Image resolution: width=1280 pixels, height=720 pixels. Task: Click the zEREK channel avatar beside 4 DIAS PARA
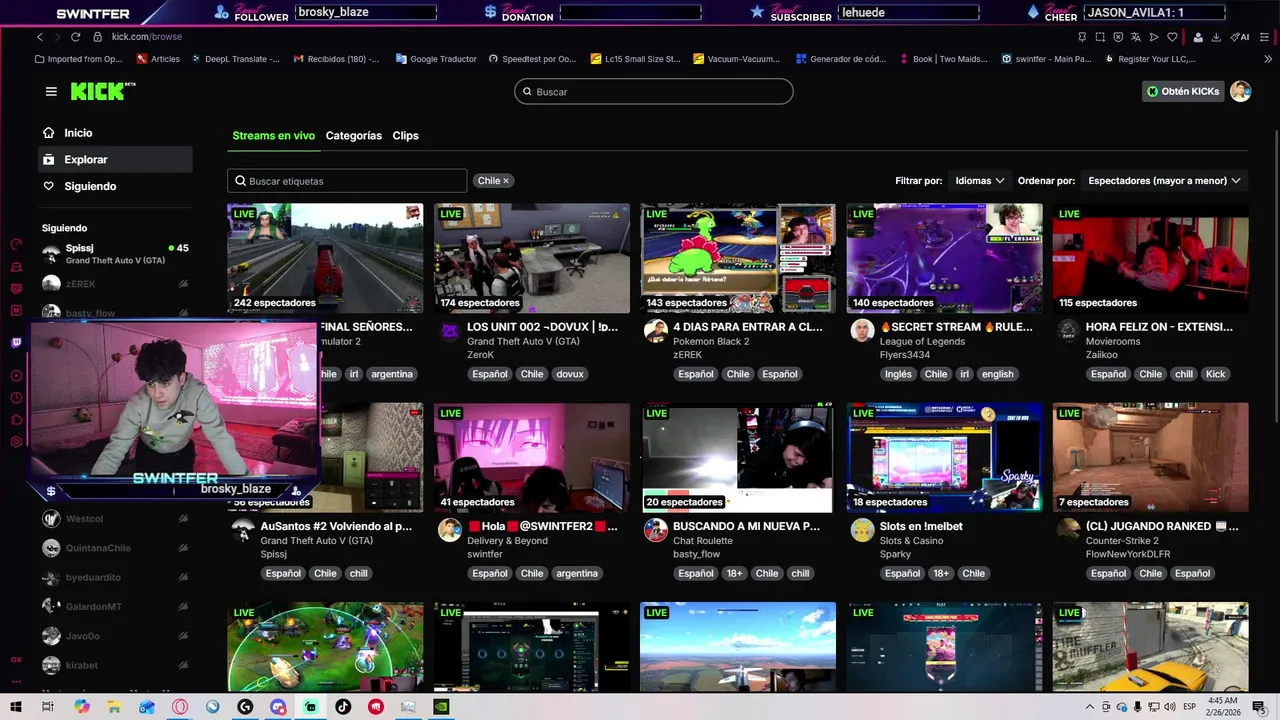tap(656, 331)
